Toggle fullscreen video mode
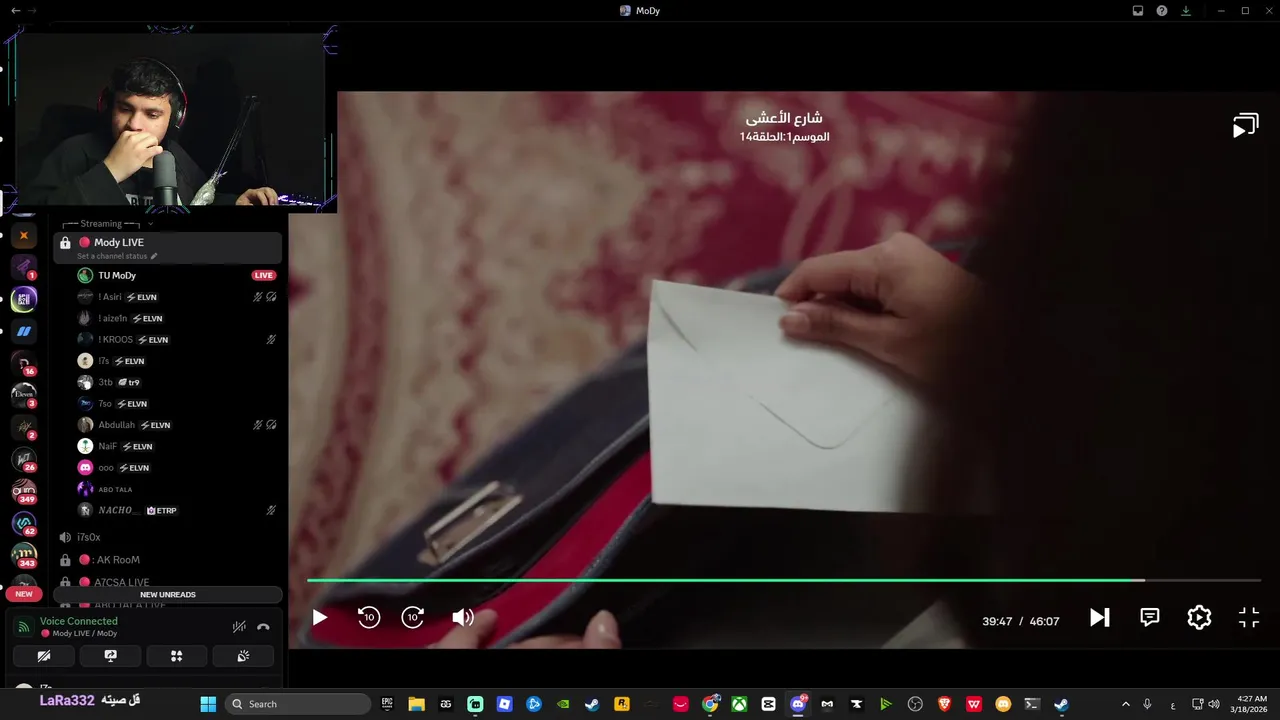 1249,618
